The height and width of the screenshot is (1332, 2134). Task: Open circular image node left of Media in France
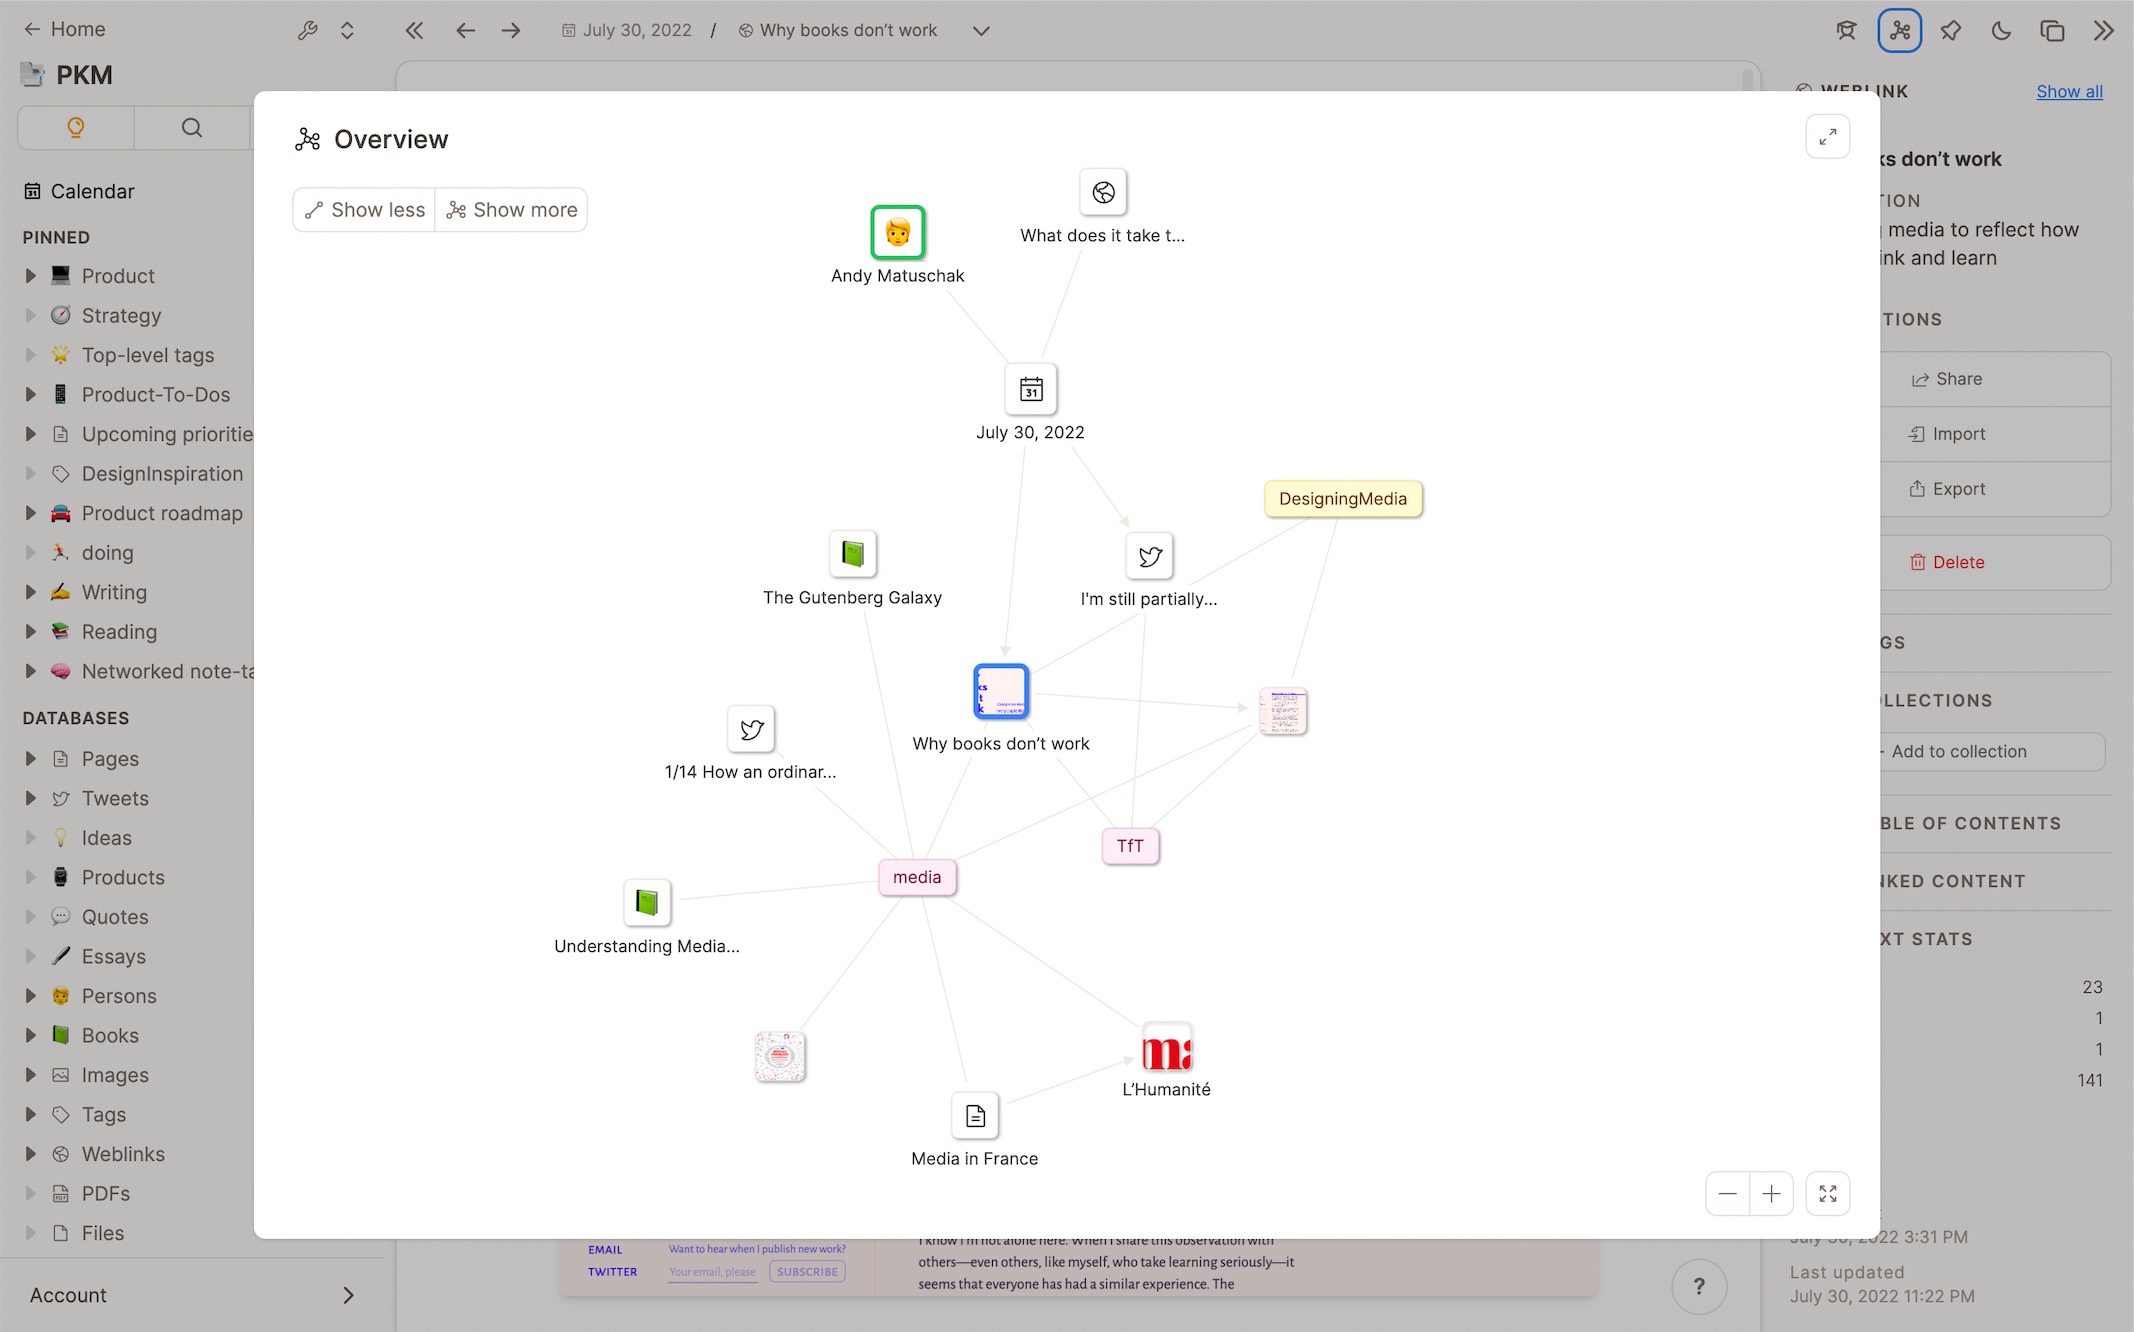(780, 1057)
